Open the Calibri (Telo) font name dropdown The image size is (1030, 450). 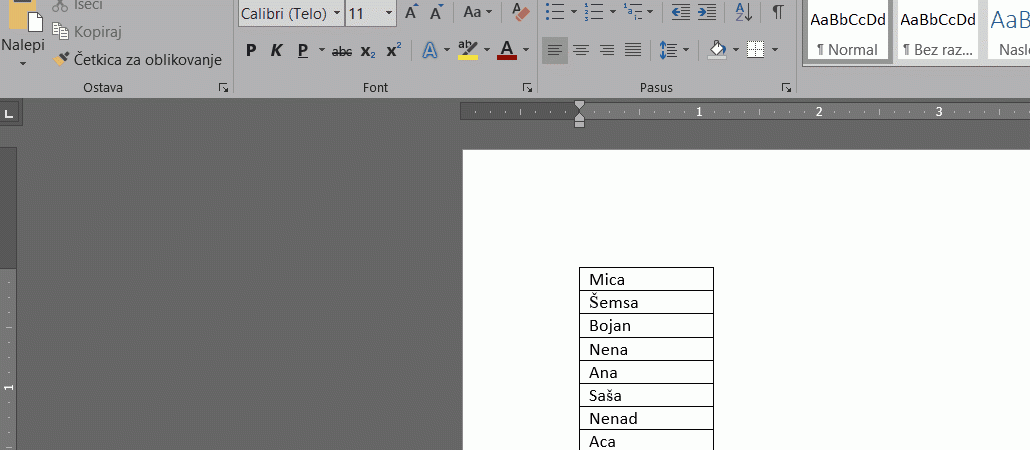click(336, 14)
